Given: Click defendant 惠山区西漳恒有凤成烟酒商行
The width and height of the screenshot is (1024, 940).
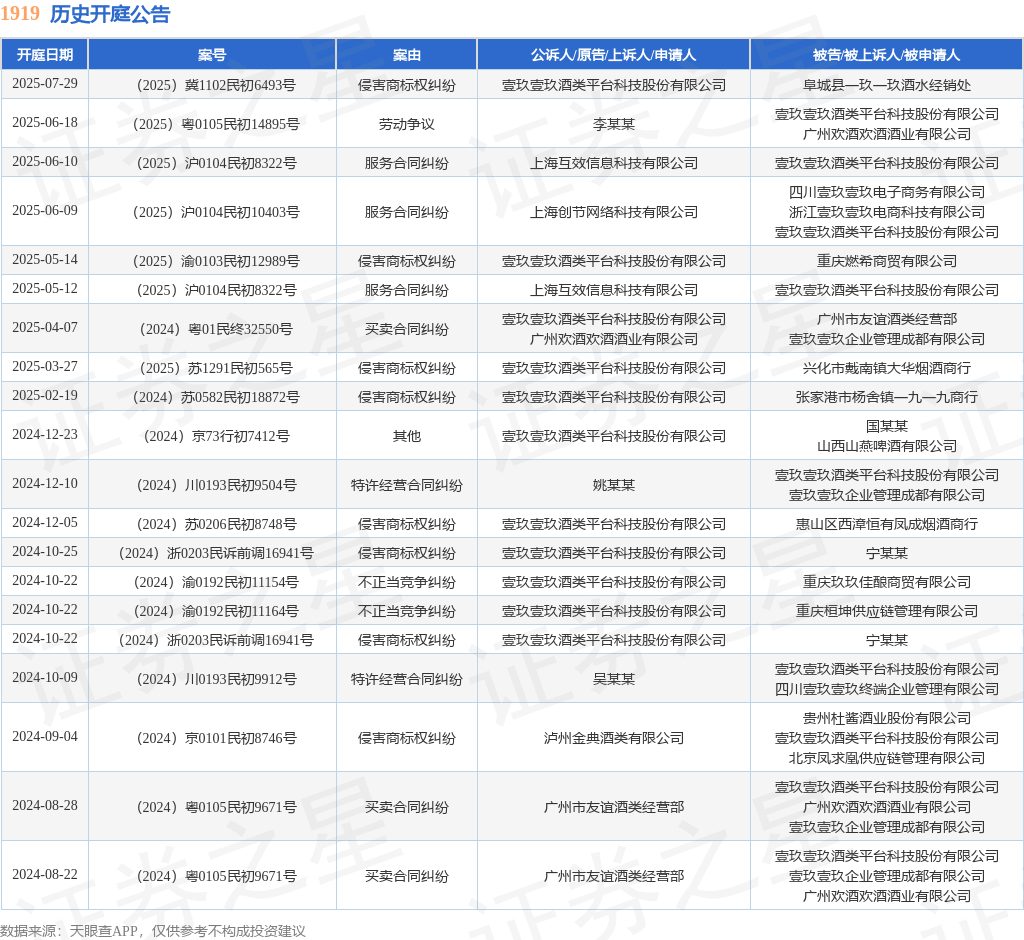Looking at the screenshot, I should point(886,524).
